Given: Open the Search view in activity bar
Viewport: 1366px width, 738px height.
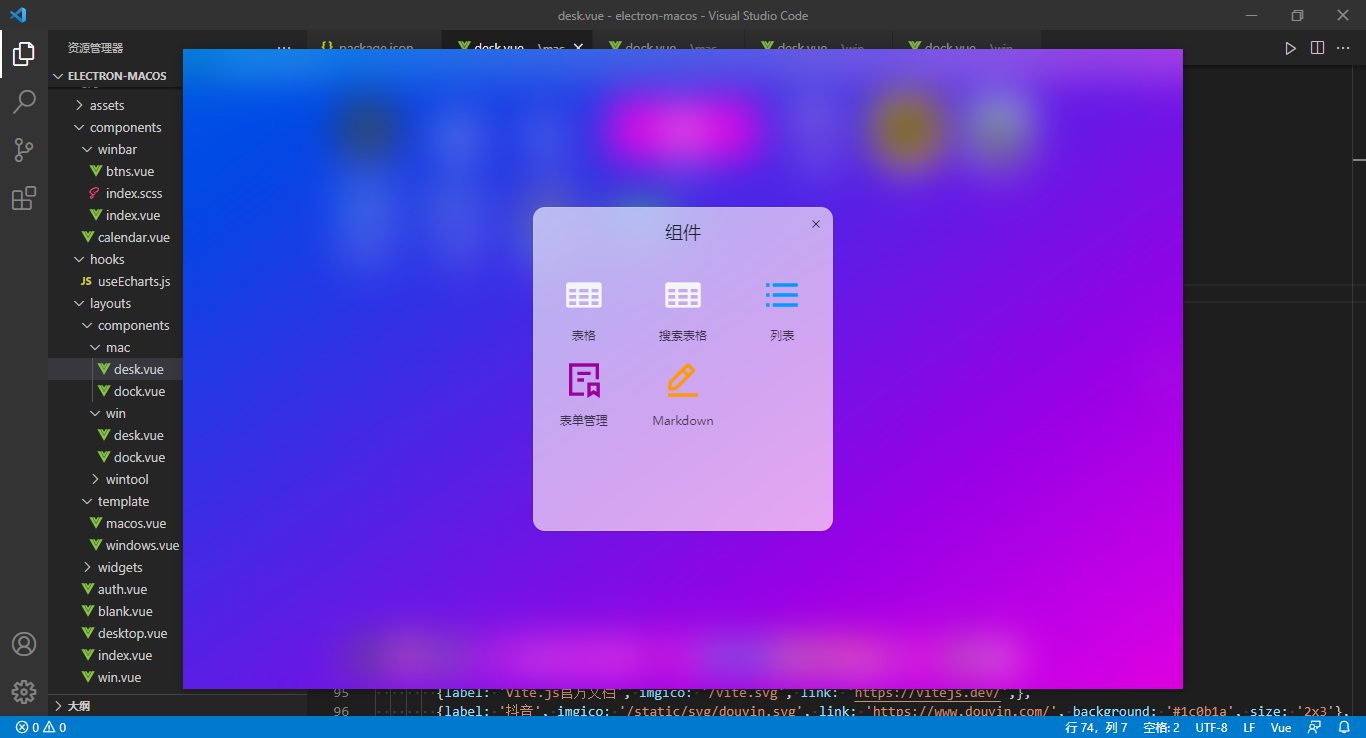Looking at the screenshot, I should coord(24,102).
